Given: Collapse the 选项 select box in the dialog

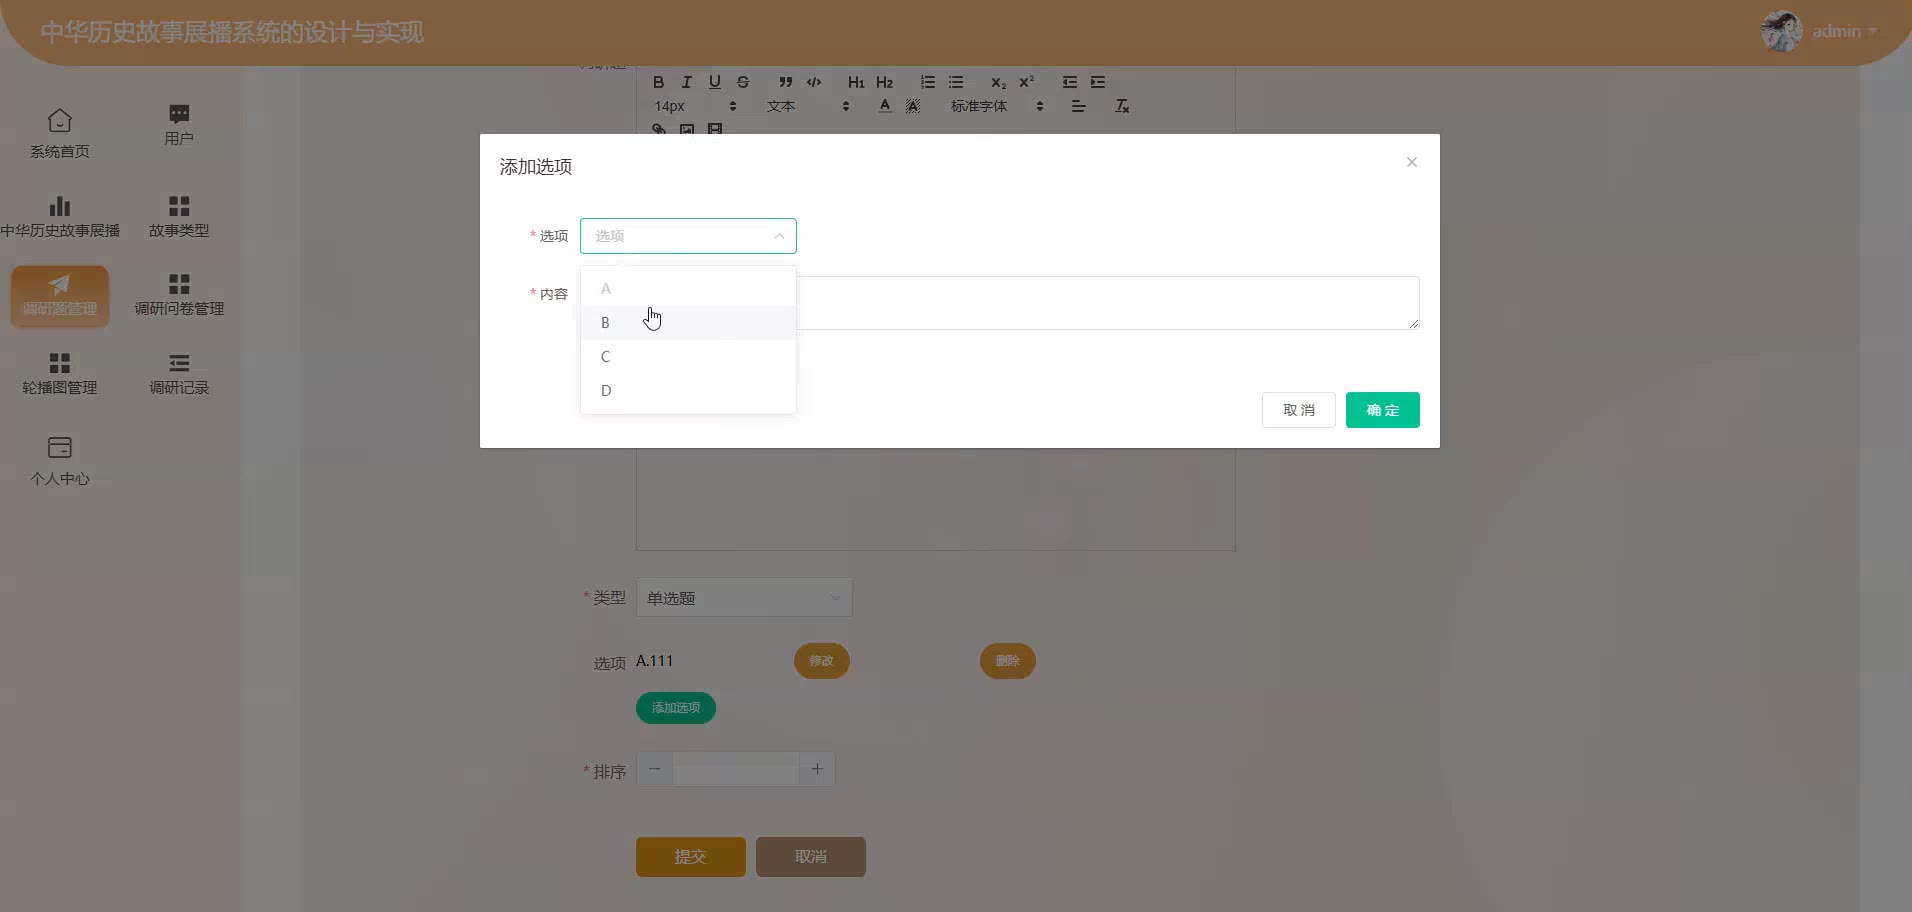Looking at the screenshot, I should point(688,236).
